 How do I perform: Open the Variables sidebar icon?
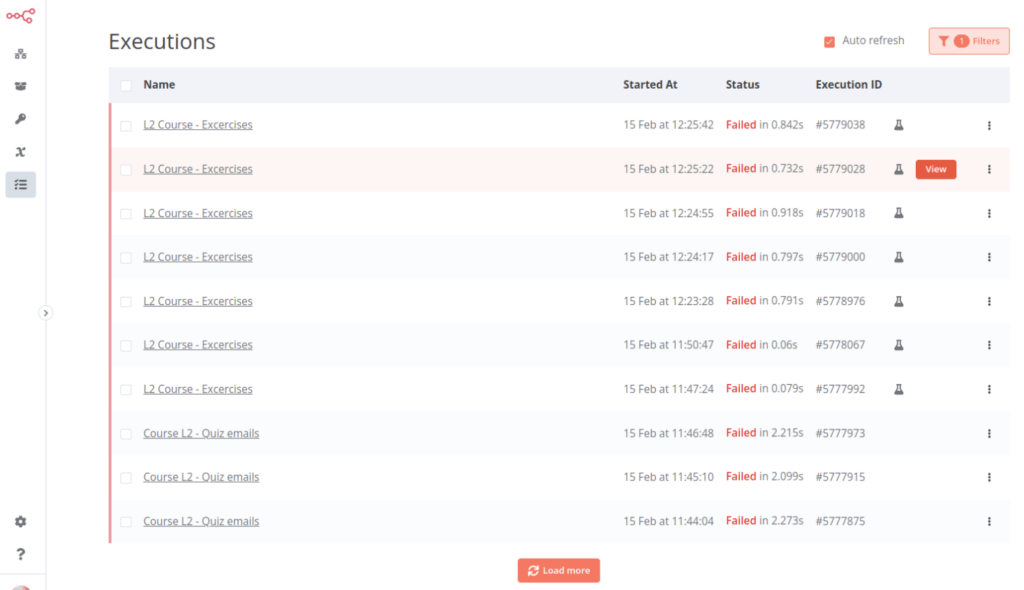[x=20, y=152]
